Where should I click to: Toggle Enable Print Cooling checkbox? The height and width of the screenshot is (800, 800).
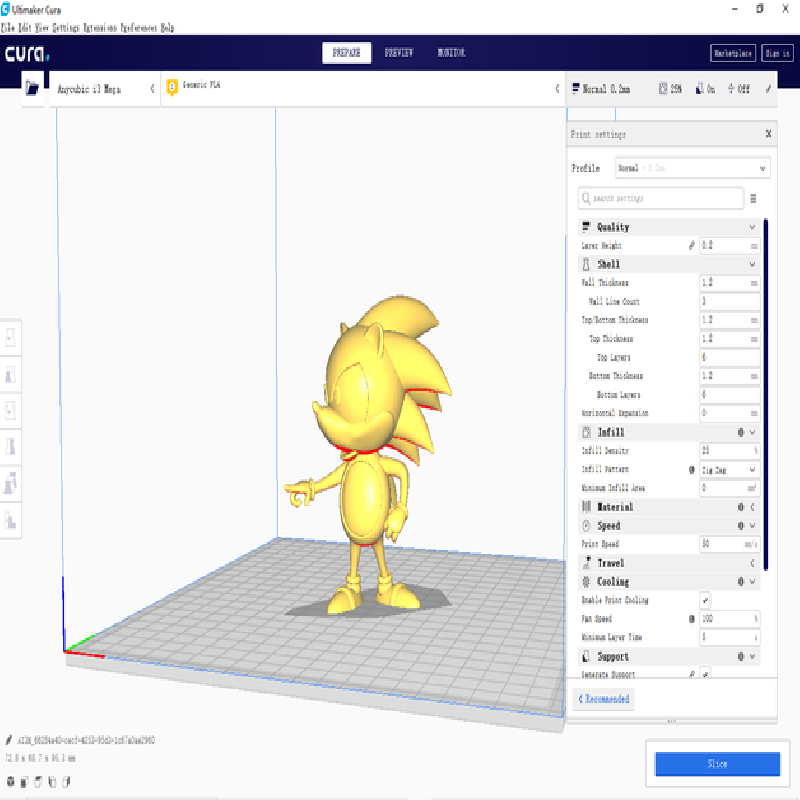point(705,600)
